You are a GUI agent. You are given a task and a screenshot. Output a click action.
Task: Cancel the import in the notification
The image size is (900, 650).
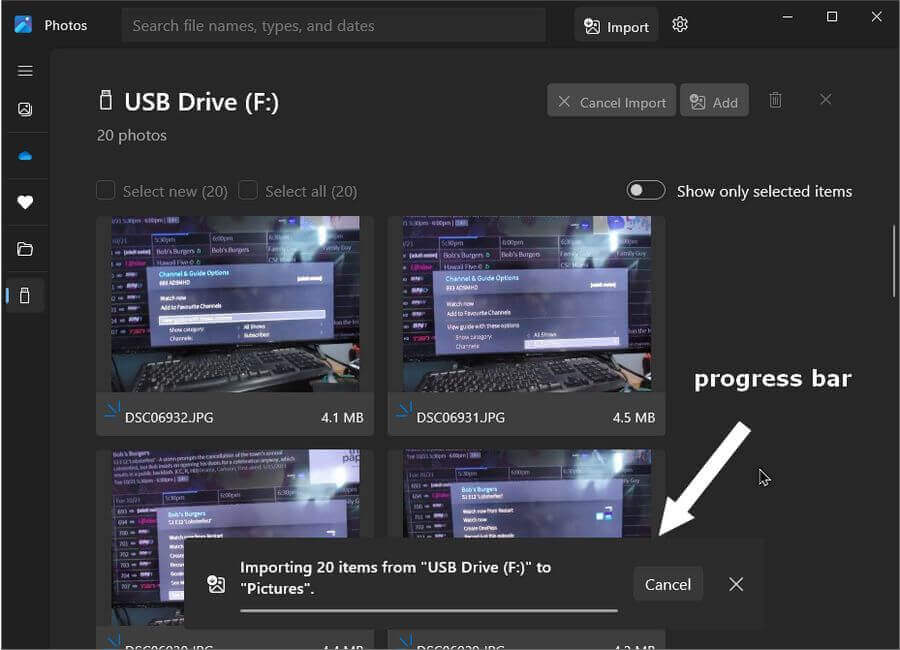tap(667, 584)
